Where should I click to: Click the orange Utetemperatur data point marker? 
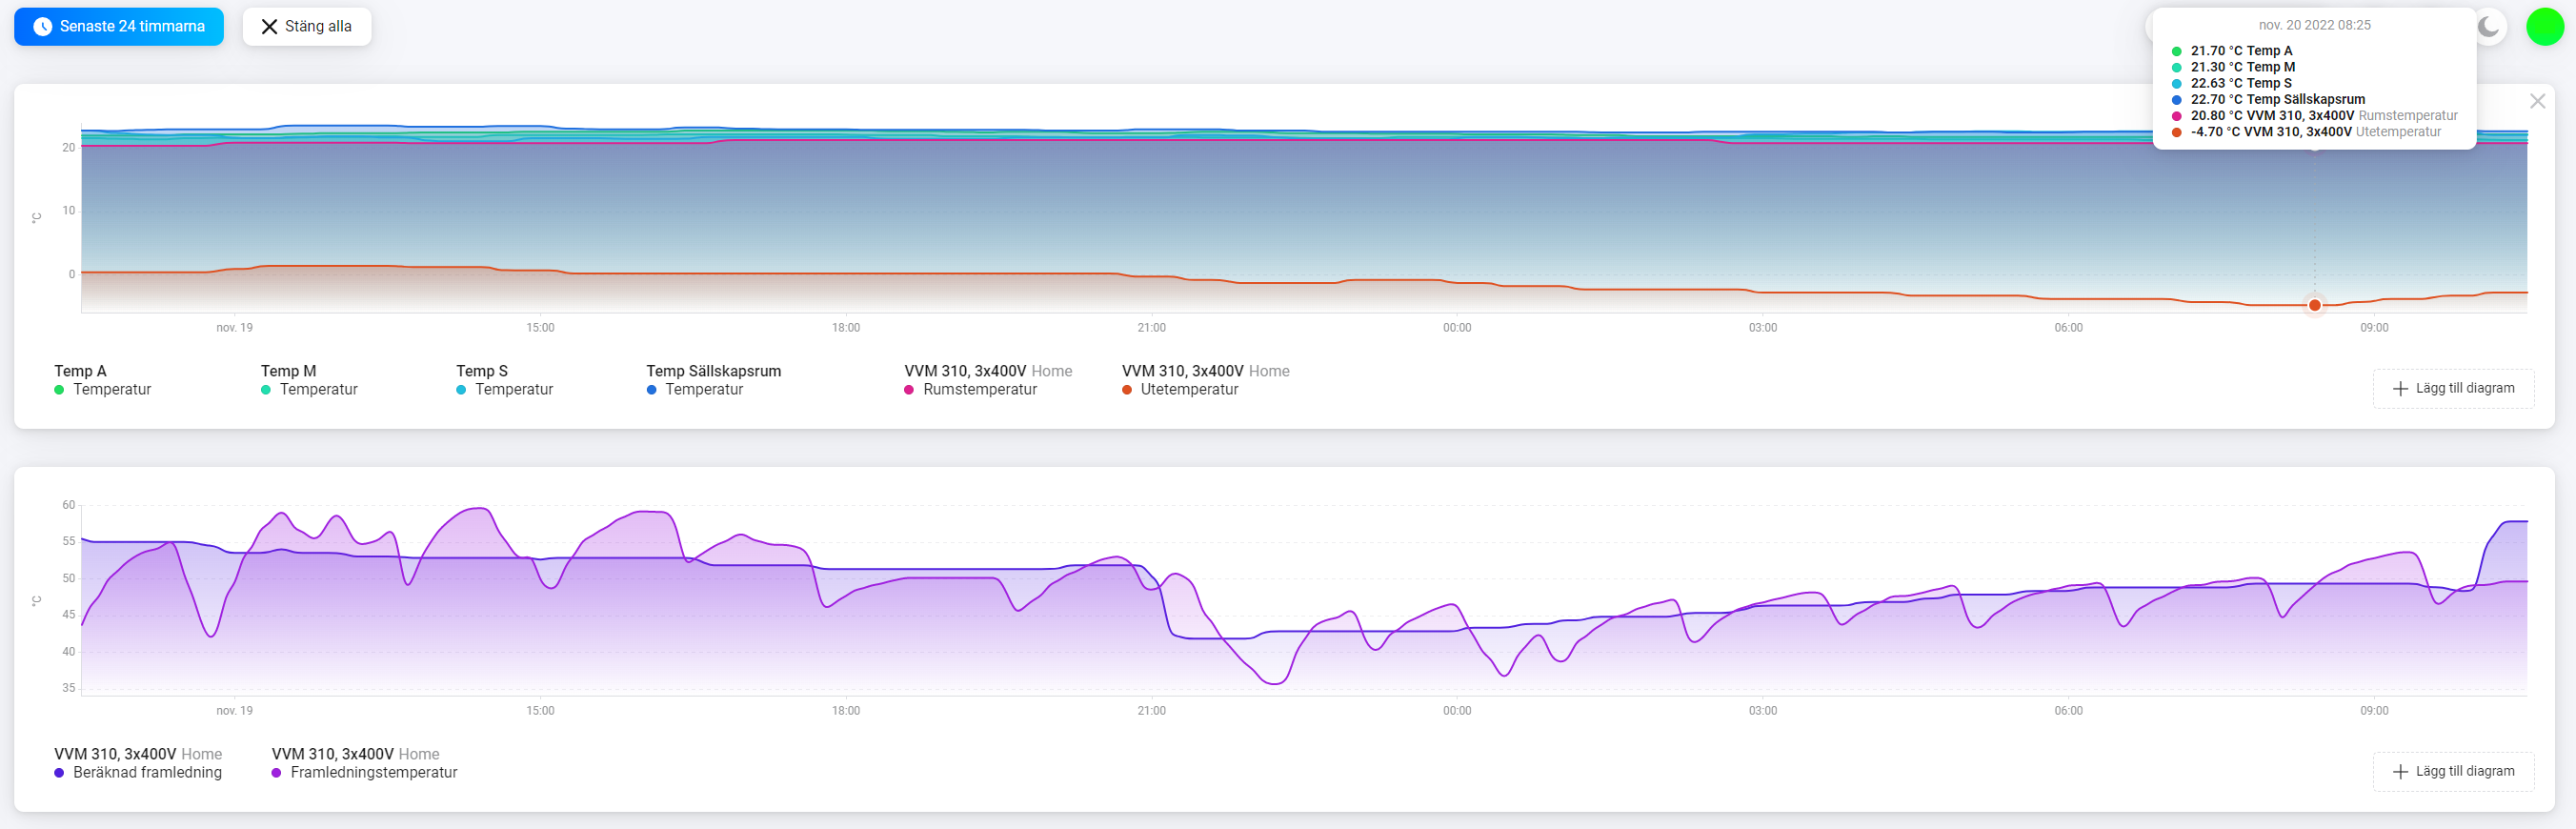(x=2314, y=305)
